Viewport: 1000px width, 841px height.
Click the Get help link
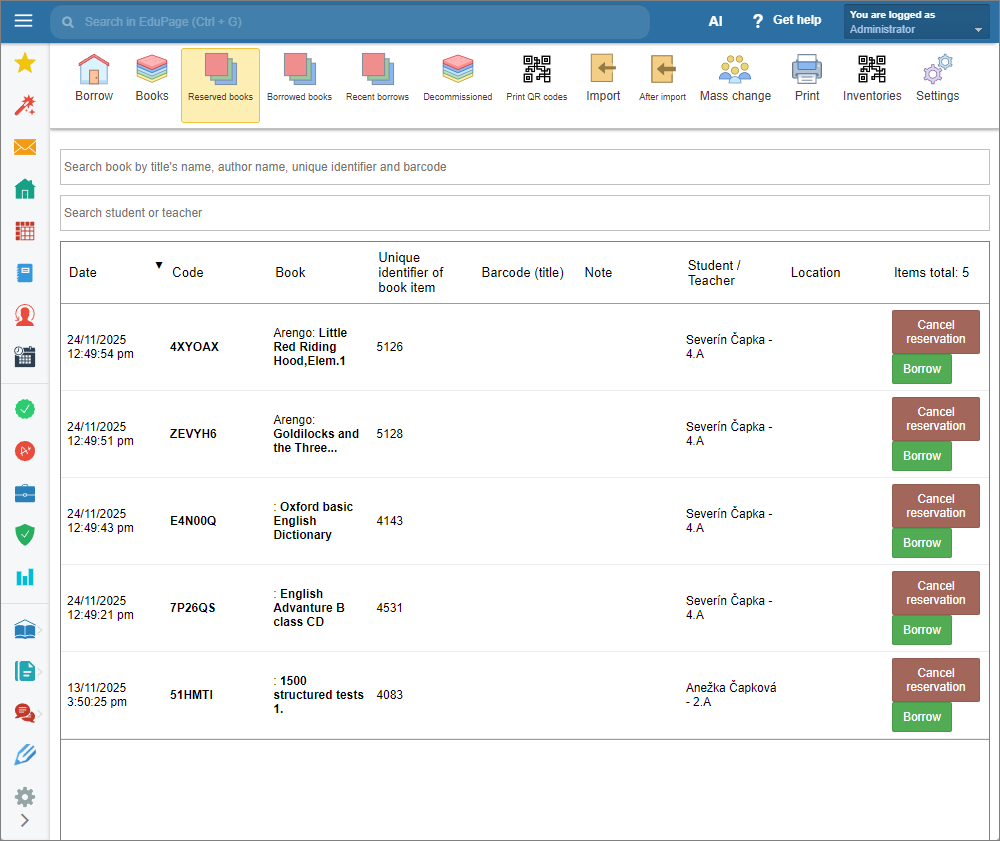[x=786, y=21]
